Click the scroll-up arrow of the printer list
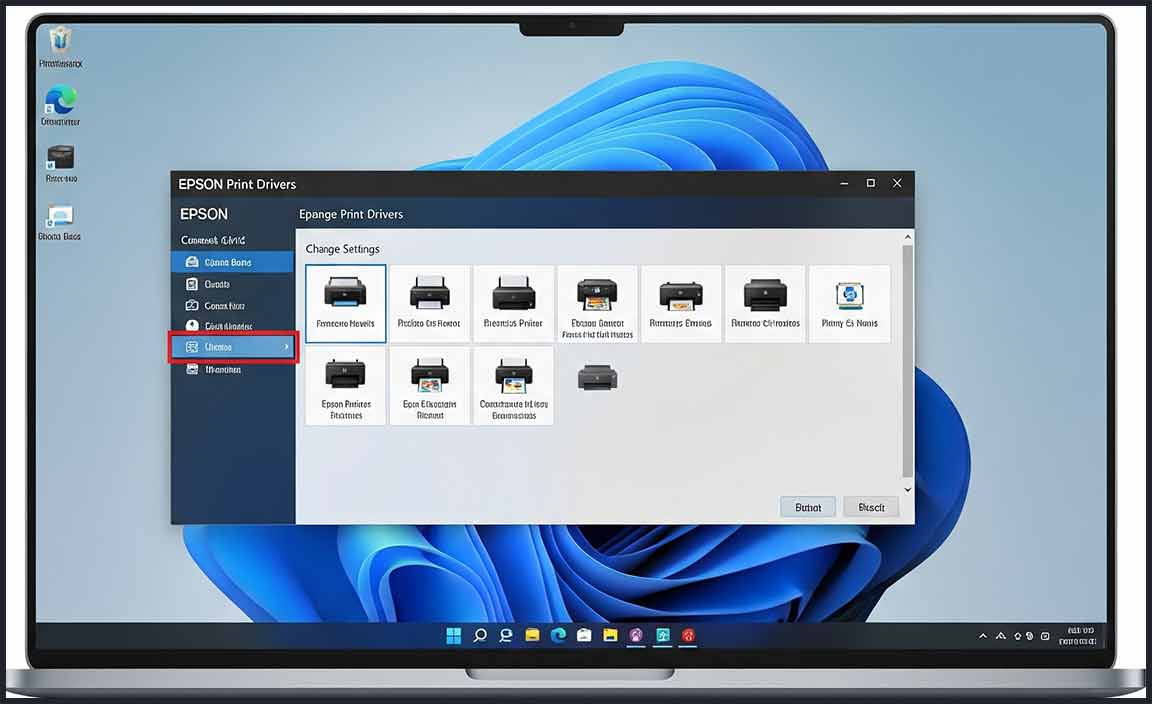Screen dimensions: 1152x704 click(x=907, y=237)
